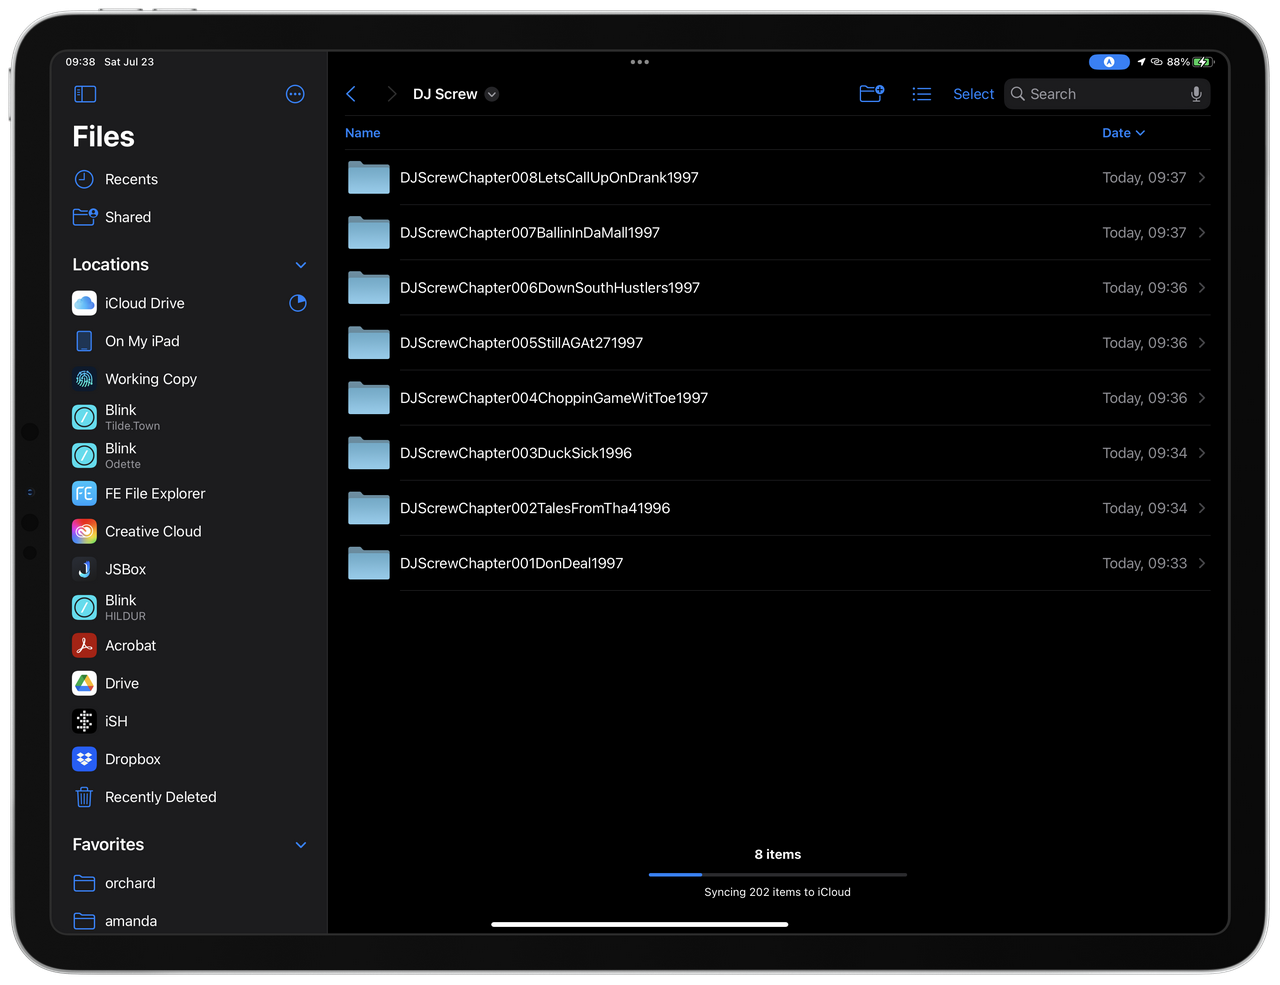This screenshot has height=985, width=1280.
Task: Collapse the Locations section
Action: 301,265
